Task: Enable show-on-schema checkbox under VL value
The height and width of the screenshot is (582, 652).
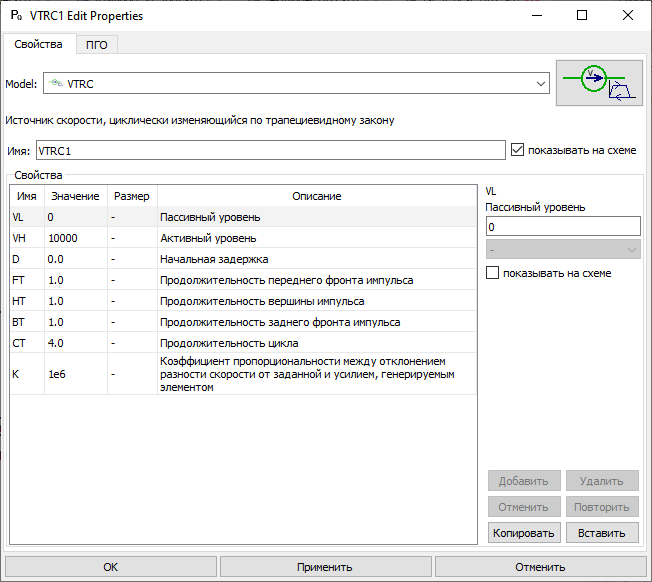Action: point(493,273)
